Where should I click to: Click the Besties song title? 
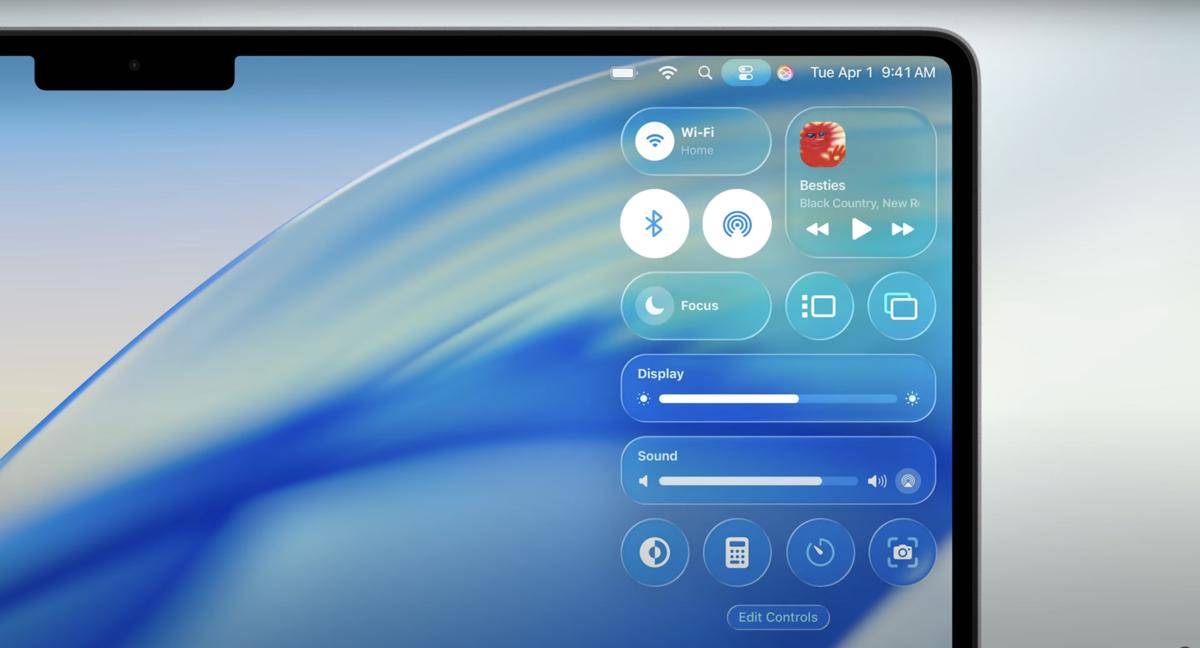tap(822, 185)
